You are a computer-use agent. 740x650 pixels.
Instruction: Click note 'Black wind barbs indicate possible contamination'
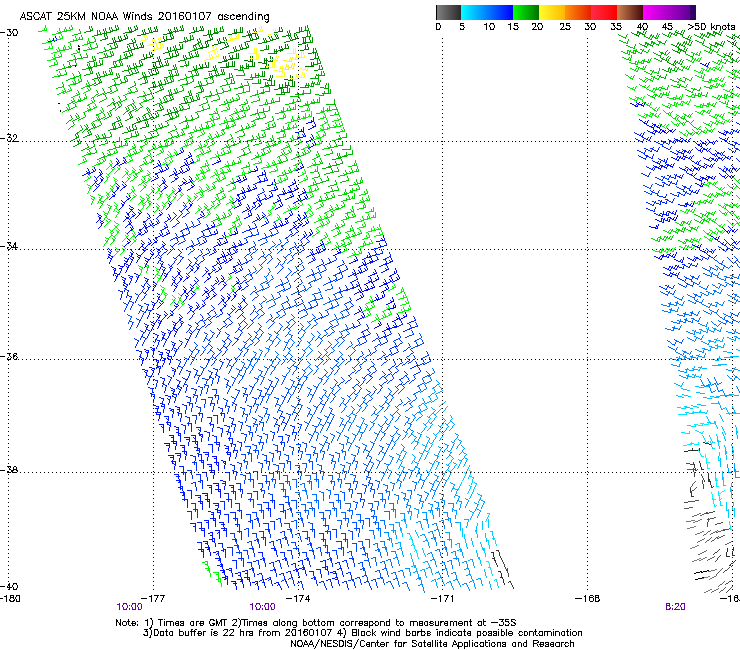(467, 633)
